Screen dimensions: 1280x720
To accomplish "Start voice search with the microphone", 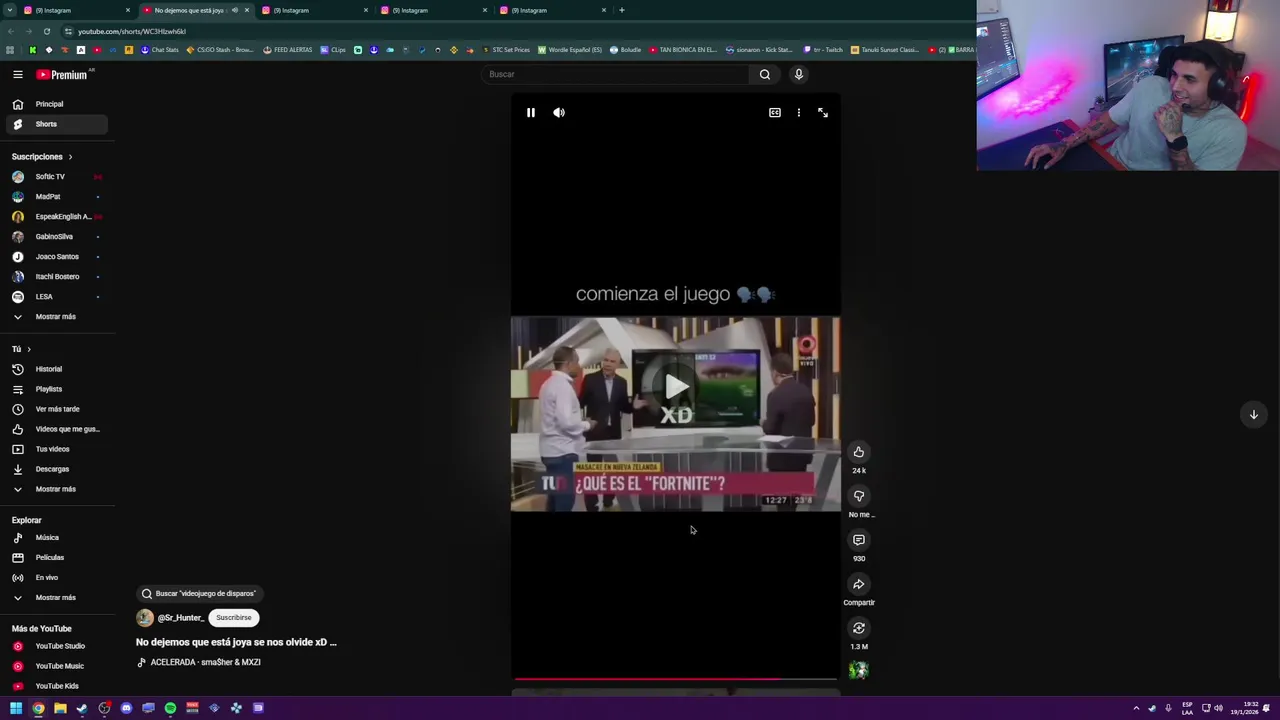I will [x=798, y=74].
